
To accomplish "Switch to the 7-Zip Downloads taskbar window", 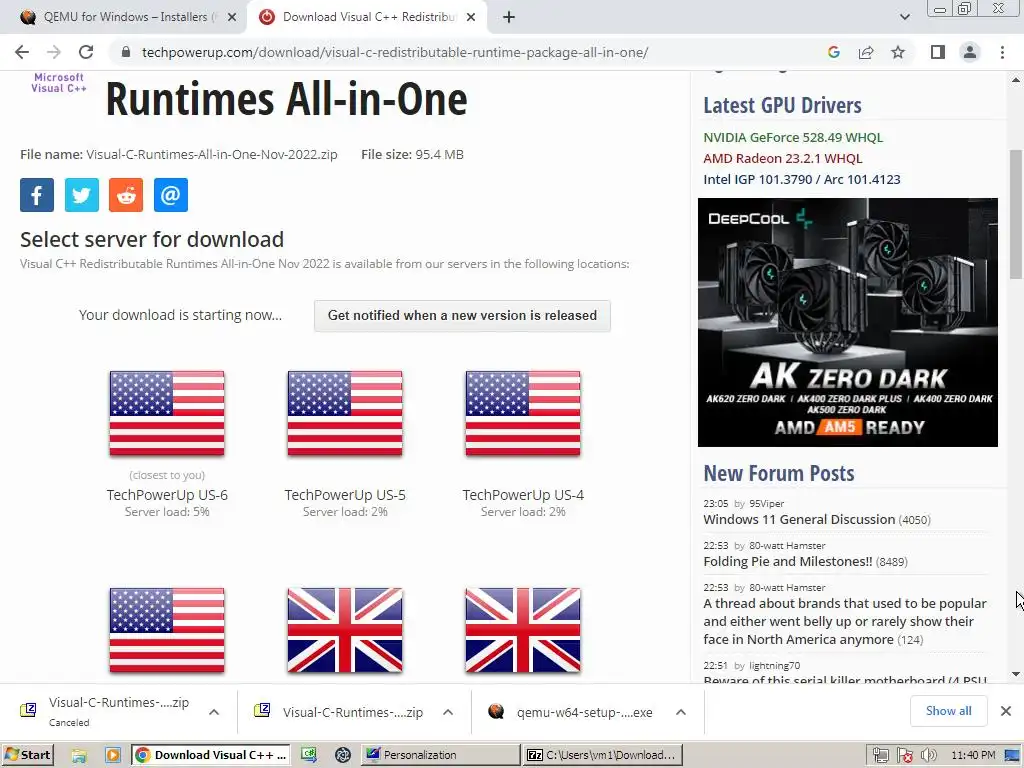I will pyautogui.click(x=603, y=755).
